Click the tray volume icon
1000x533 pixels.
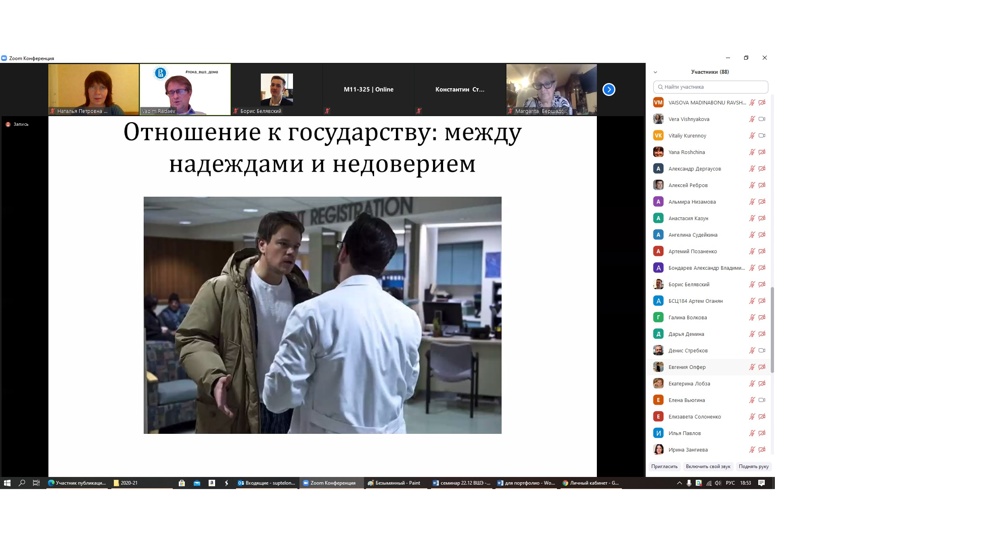click(718, 483)
